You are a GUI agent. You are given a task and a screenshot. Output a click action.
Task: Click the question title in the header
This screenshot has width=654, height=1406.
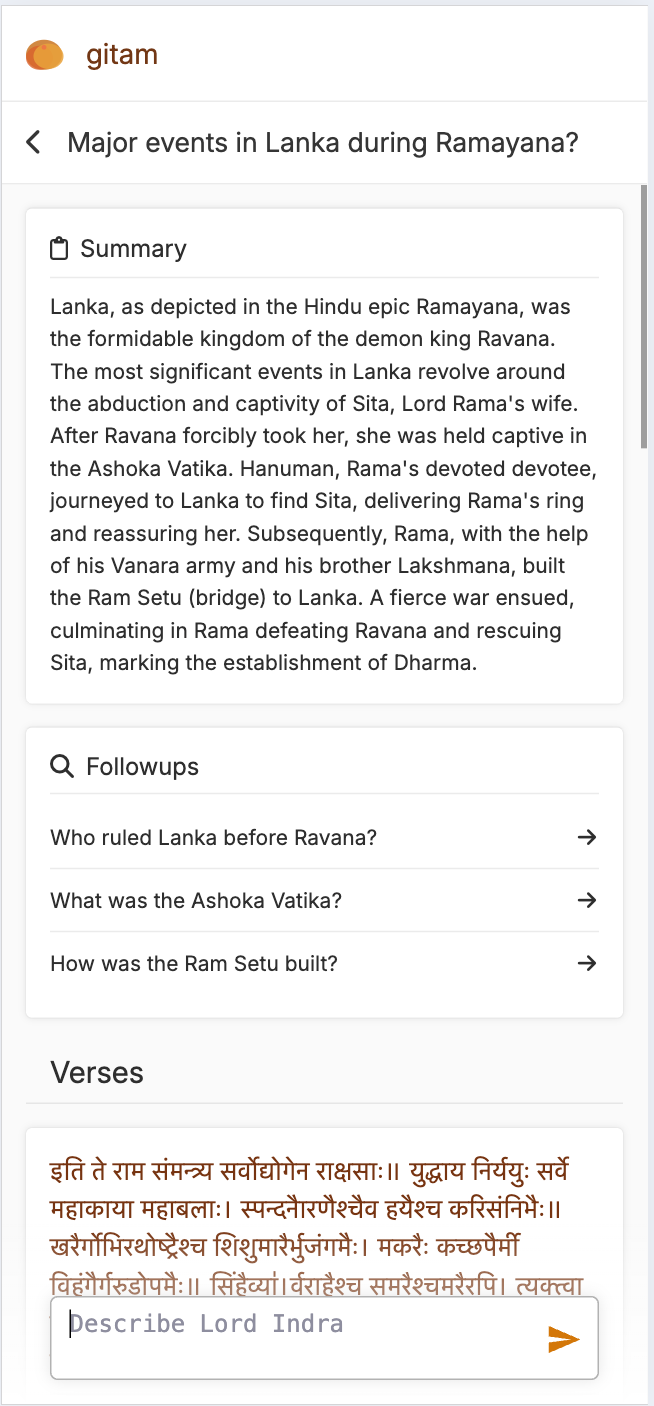point(323,142)
